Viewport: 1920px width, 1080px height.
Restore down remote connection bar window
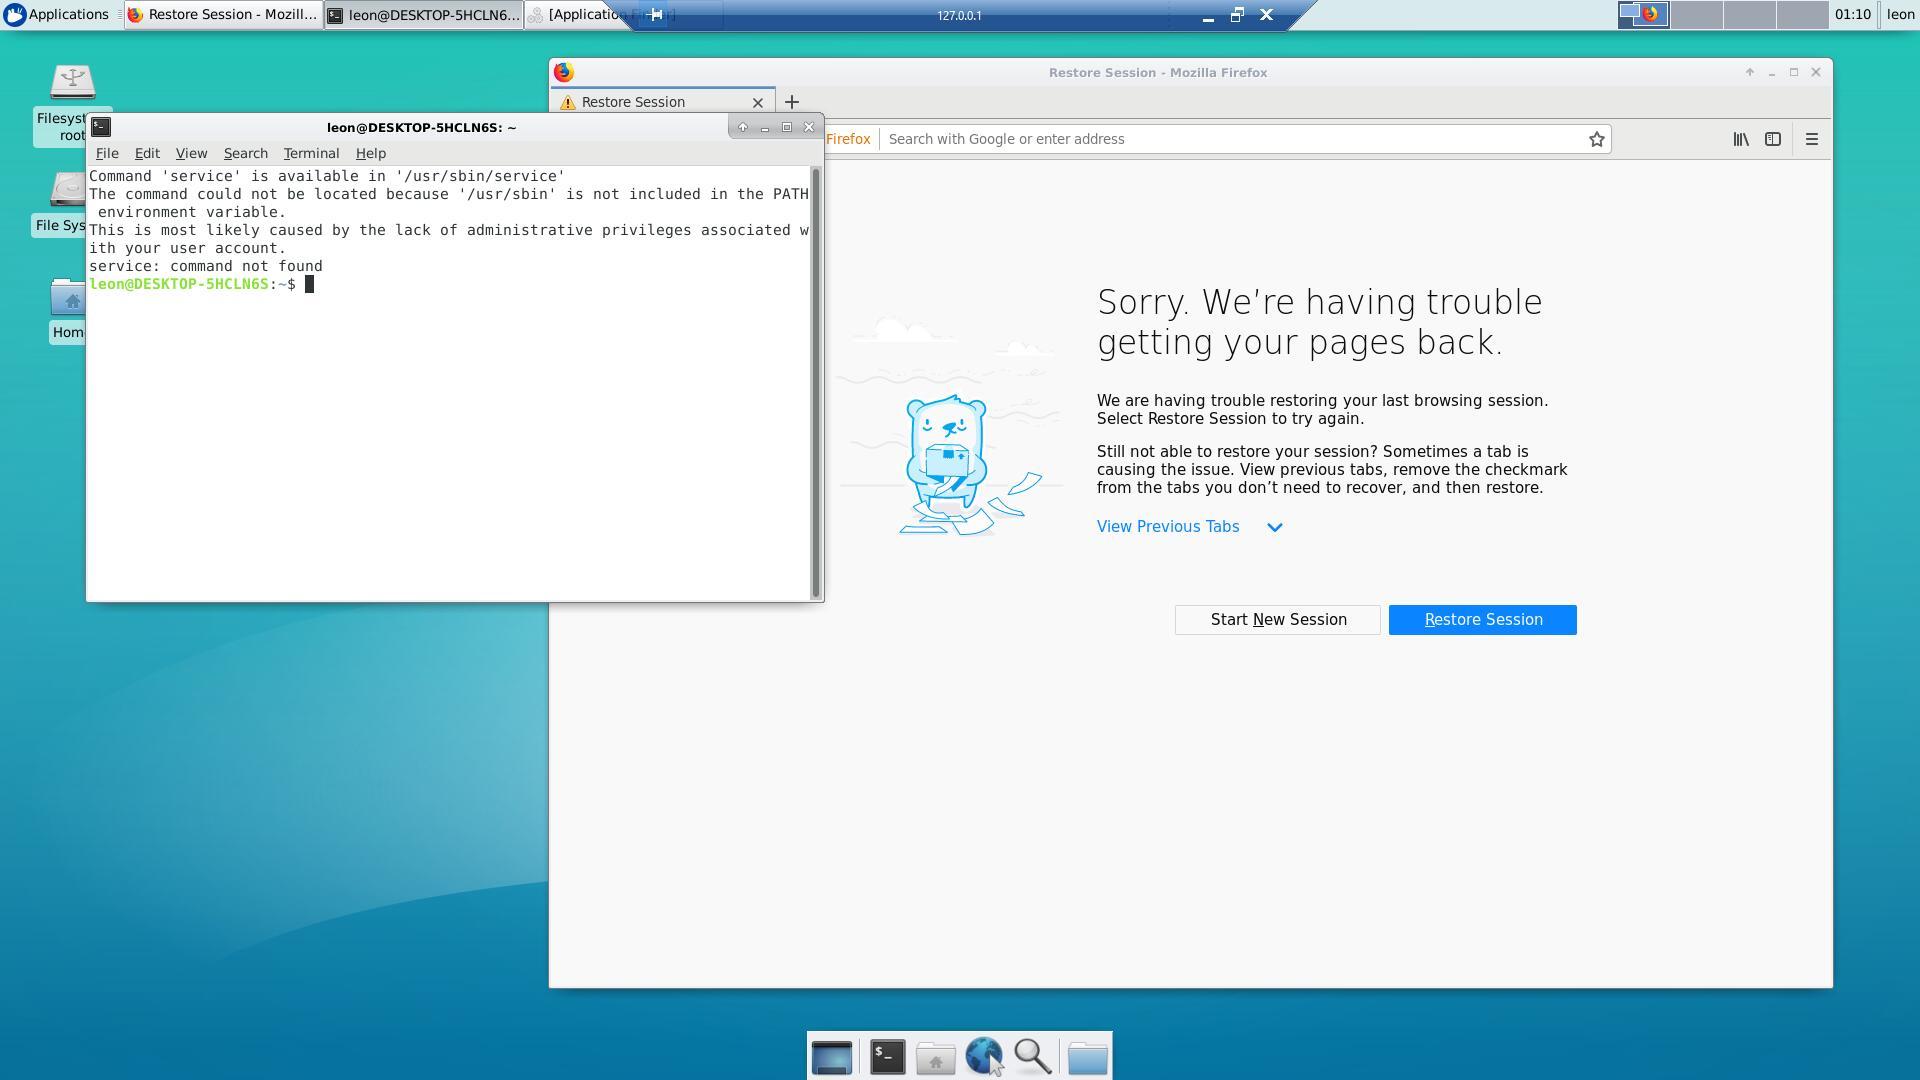pyautogui.click(x=1237, y=15)
